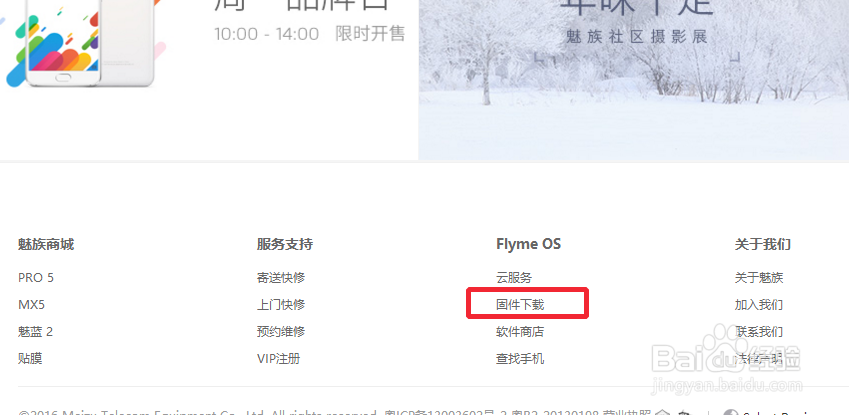Open the PRO 5 product link
Viewport: 849px width, 415px height.
coord(36,278)
